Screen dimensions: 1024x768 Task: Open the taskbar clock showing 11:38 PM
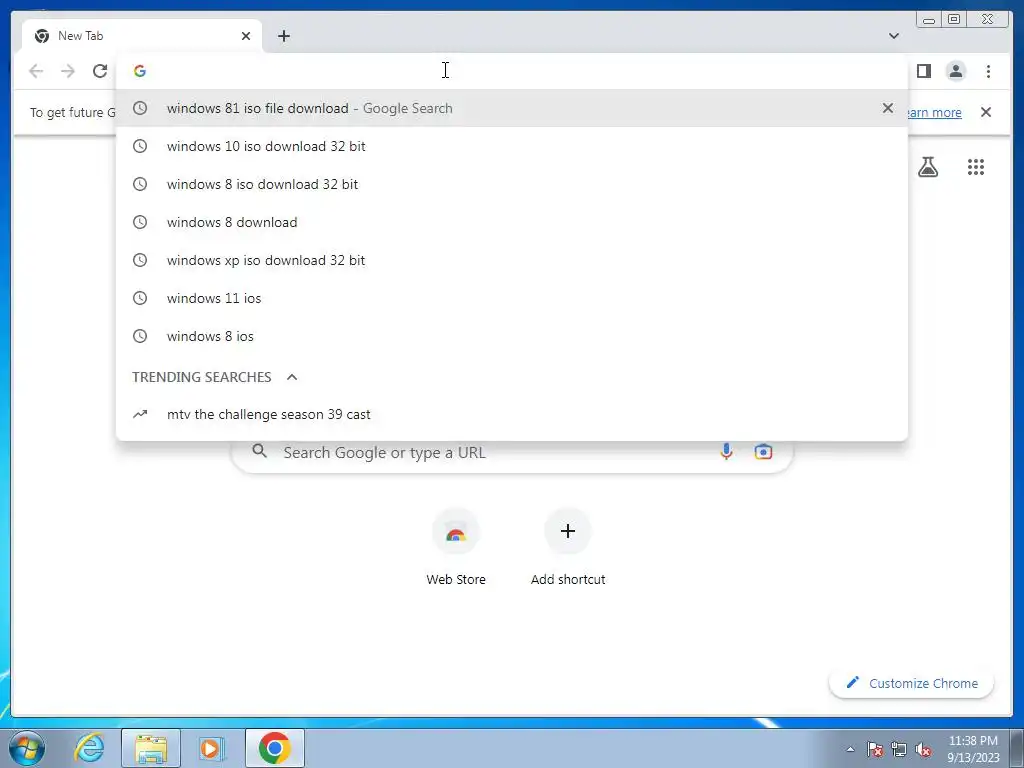point(973,749)
